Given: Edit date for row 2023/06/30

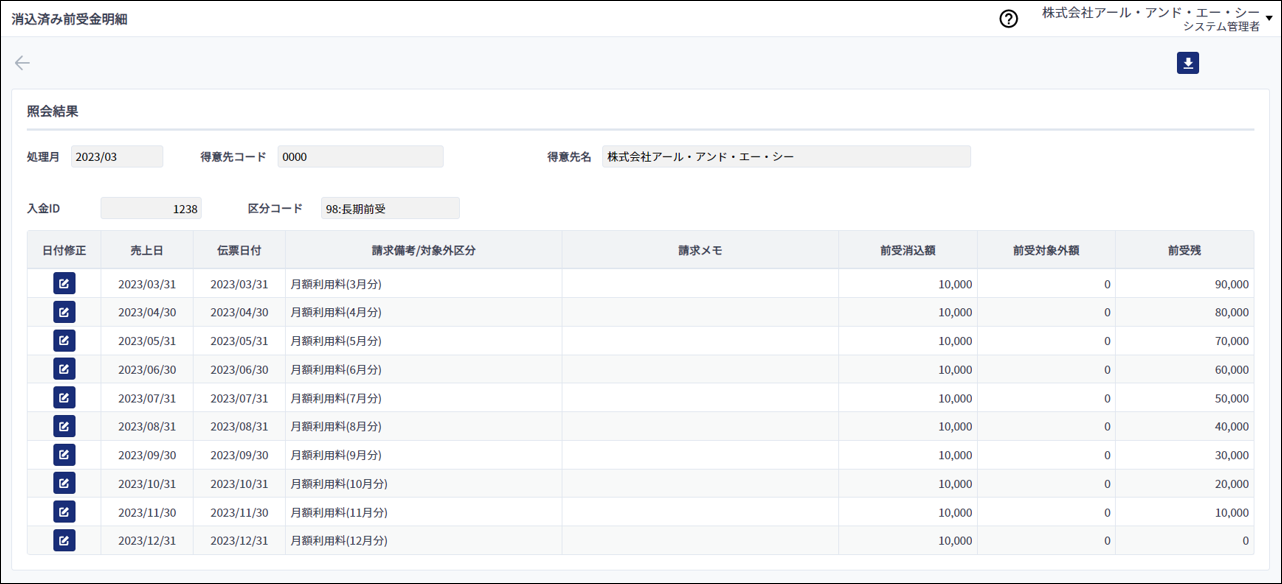Looking at the screenshot, I should 64,369.
